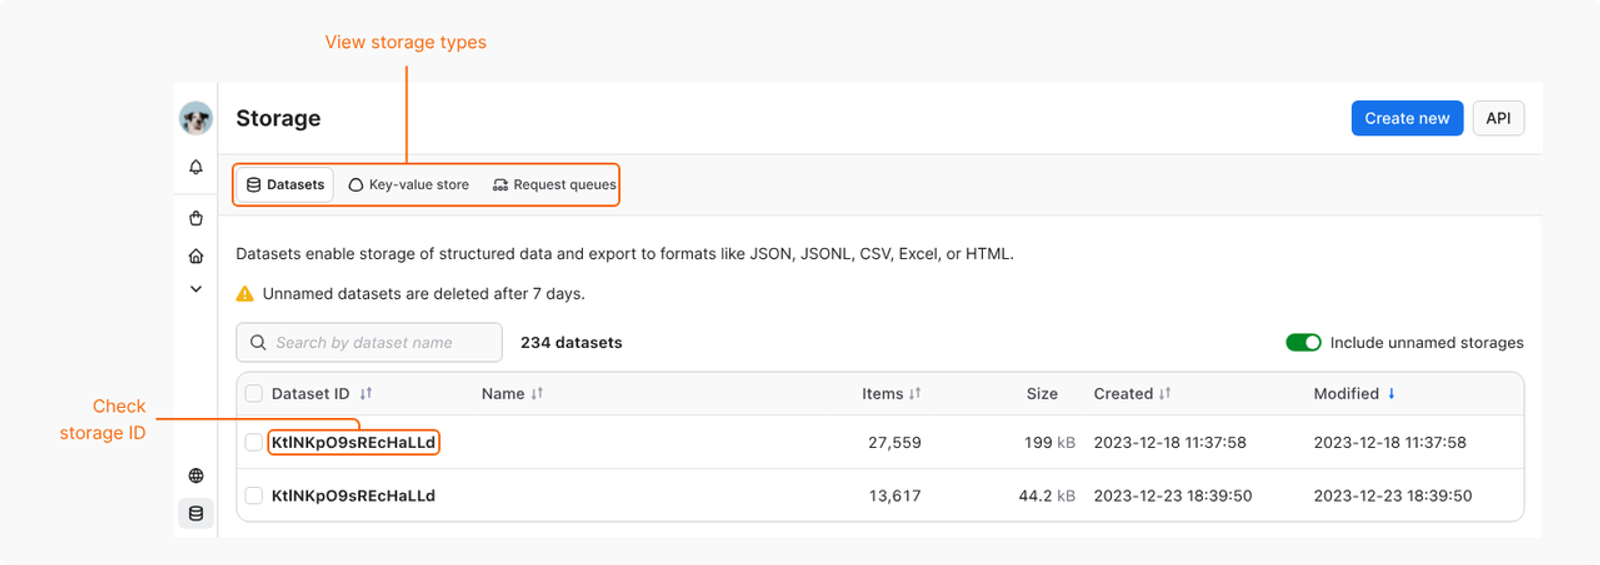Viewport: 1600px width, 565px height.
Task: Click the Create new button
Action: (x=1407, y=118)
